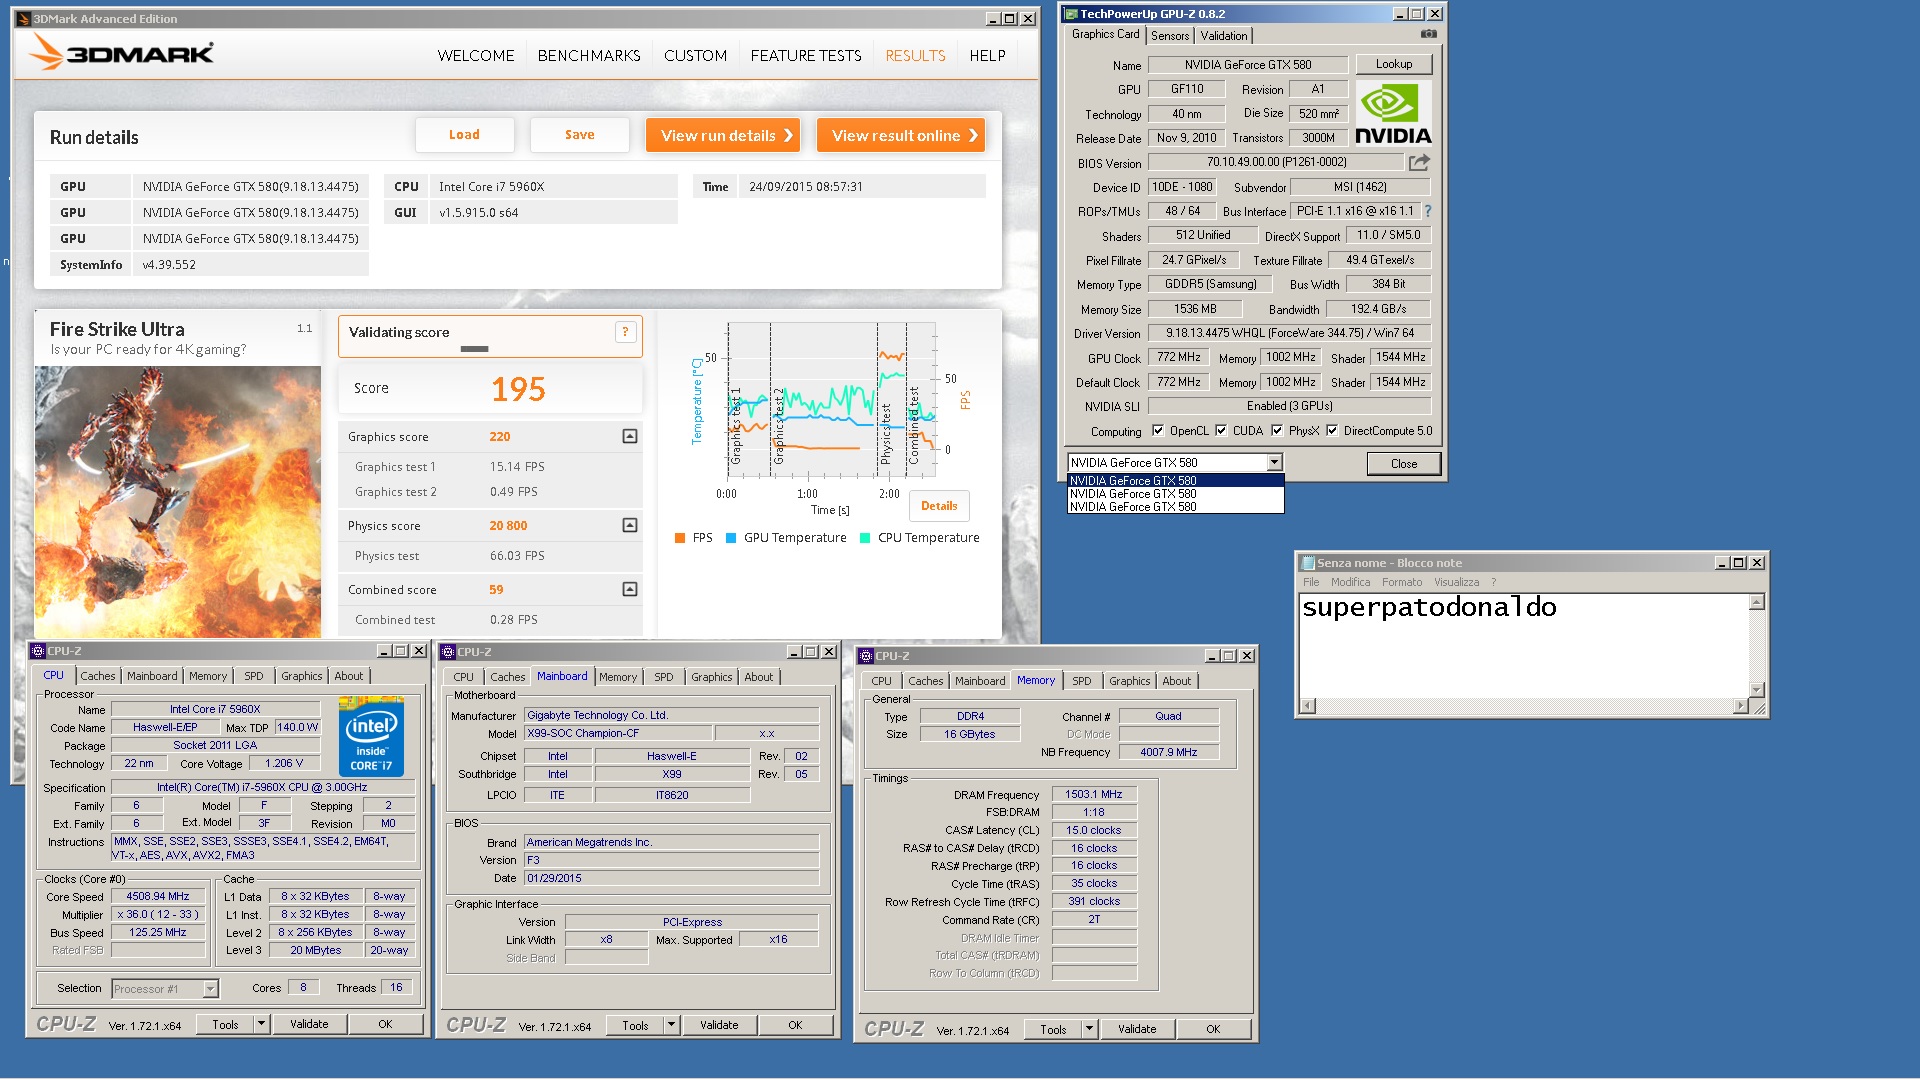Switch to Graphics tab in Mainboard CPU-Z window
The width and height of the screenshot is (1920, 1080).
[711, 677]
